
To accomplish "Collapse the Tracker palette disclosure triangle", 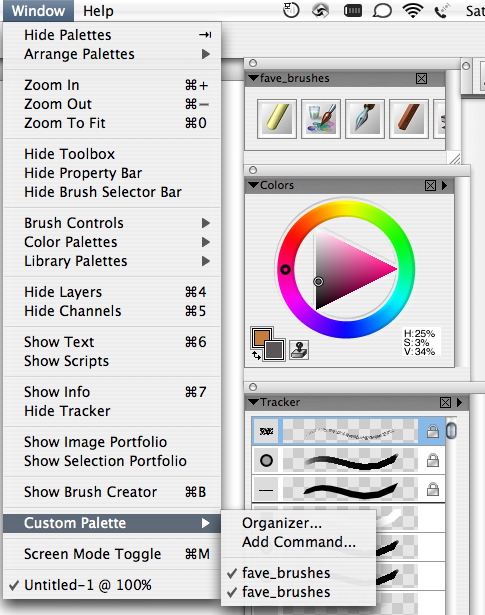I will [x=254, y=402].
